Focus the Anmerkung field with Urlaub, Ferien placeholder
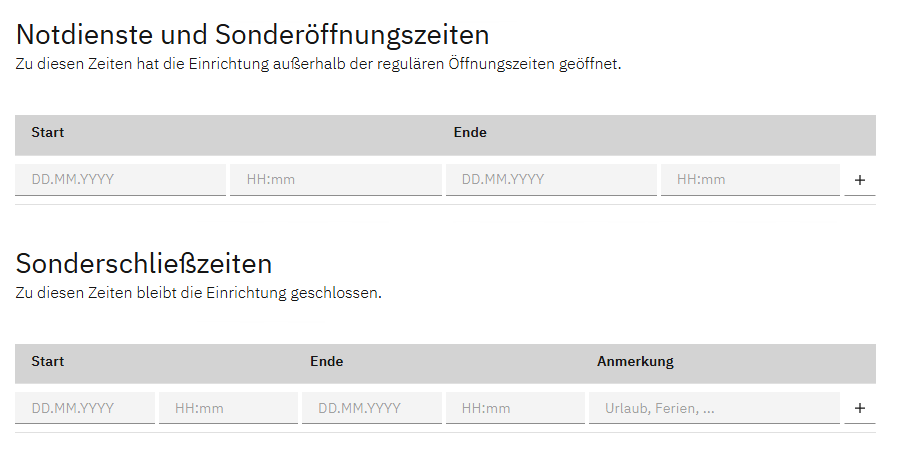 click(x=713, y=408)
